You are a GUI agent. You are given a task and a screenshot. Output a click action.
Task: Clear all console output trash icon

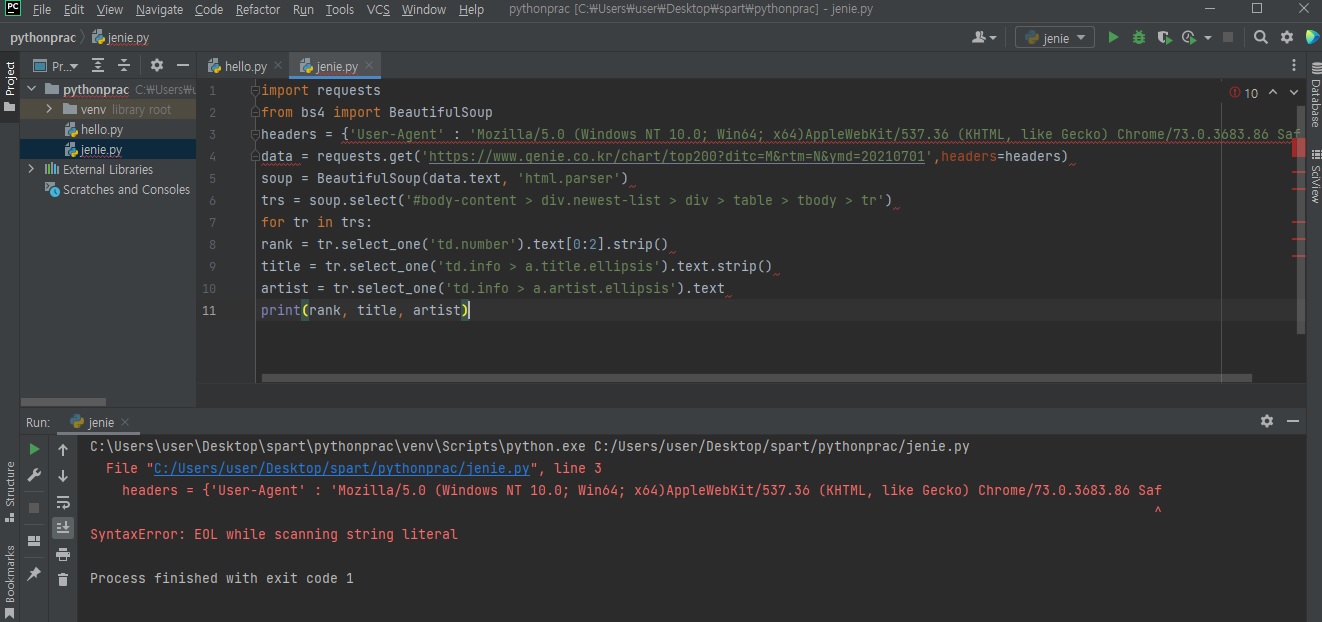click(x=63, y=580)
